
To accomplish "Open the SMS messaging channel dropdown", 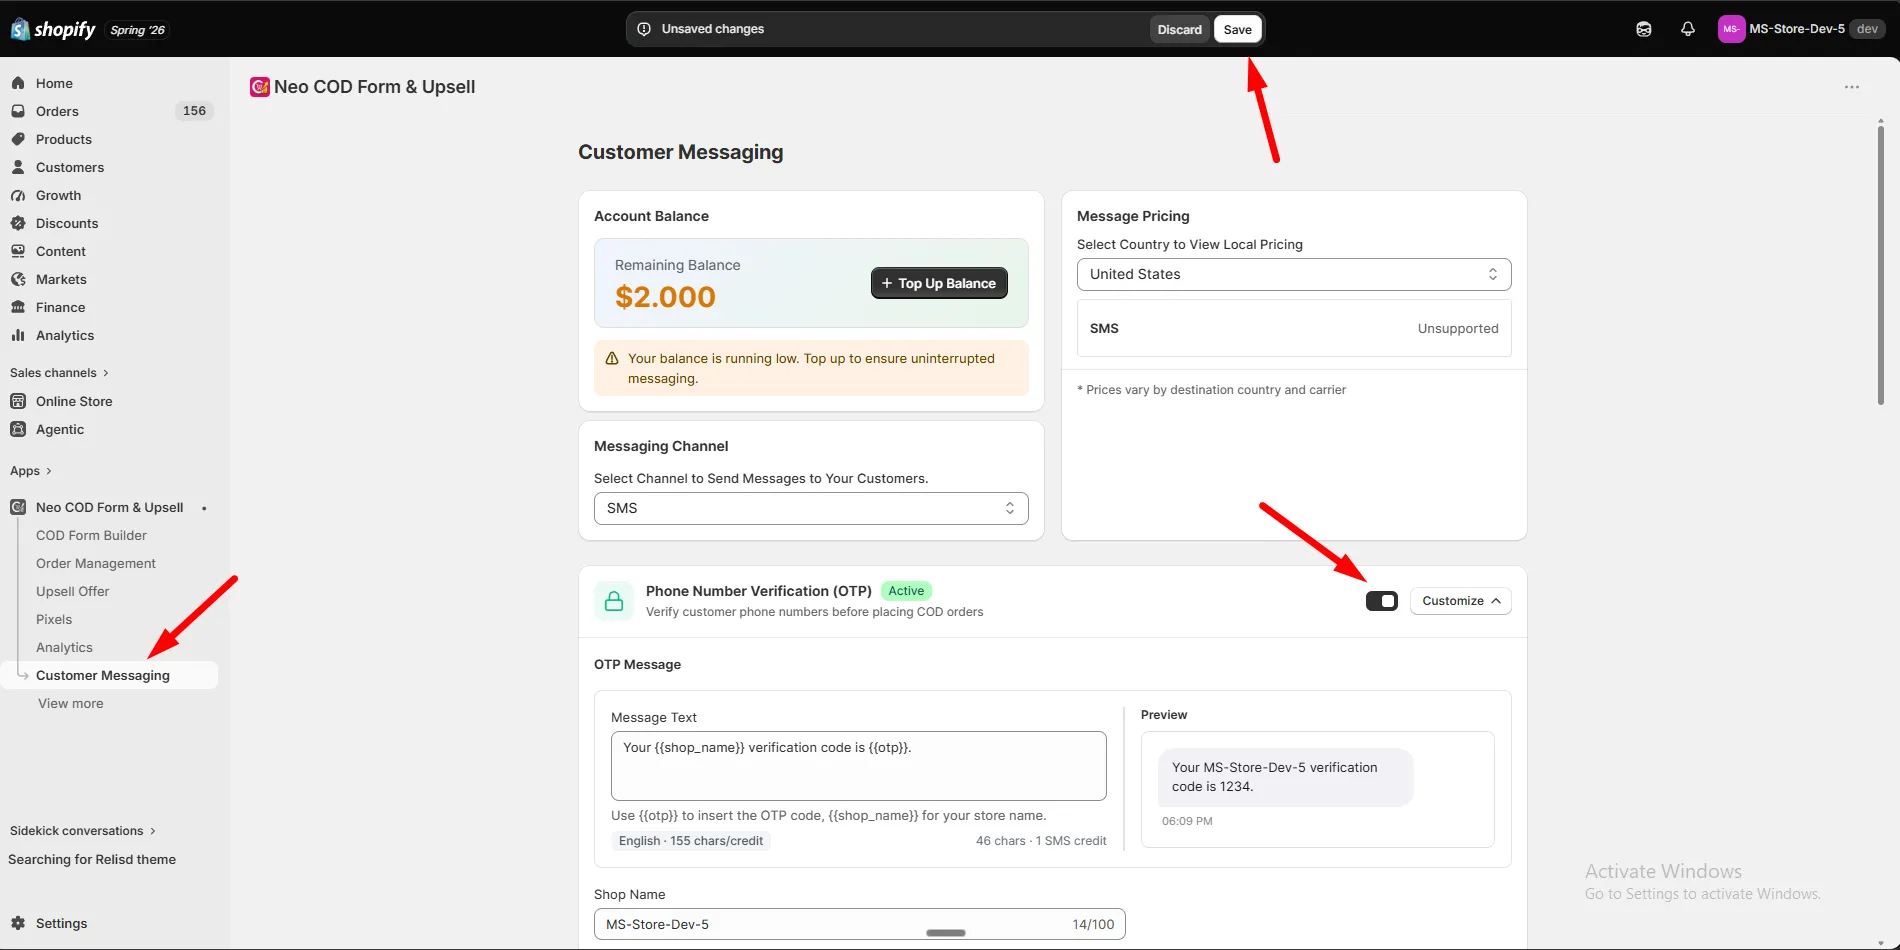I will (811, 508).
